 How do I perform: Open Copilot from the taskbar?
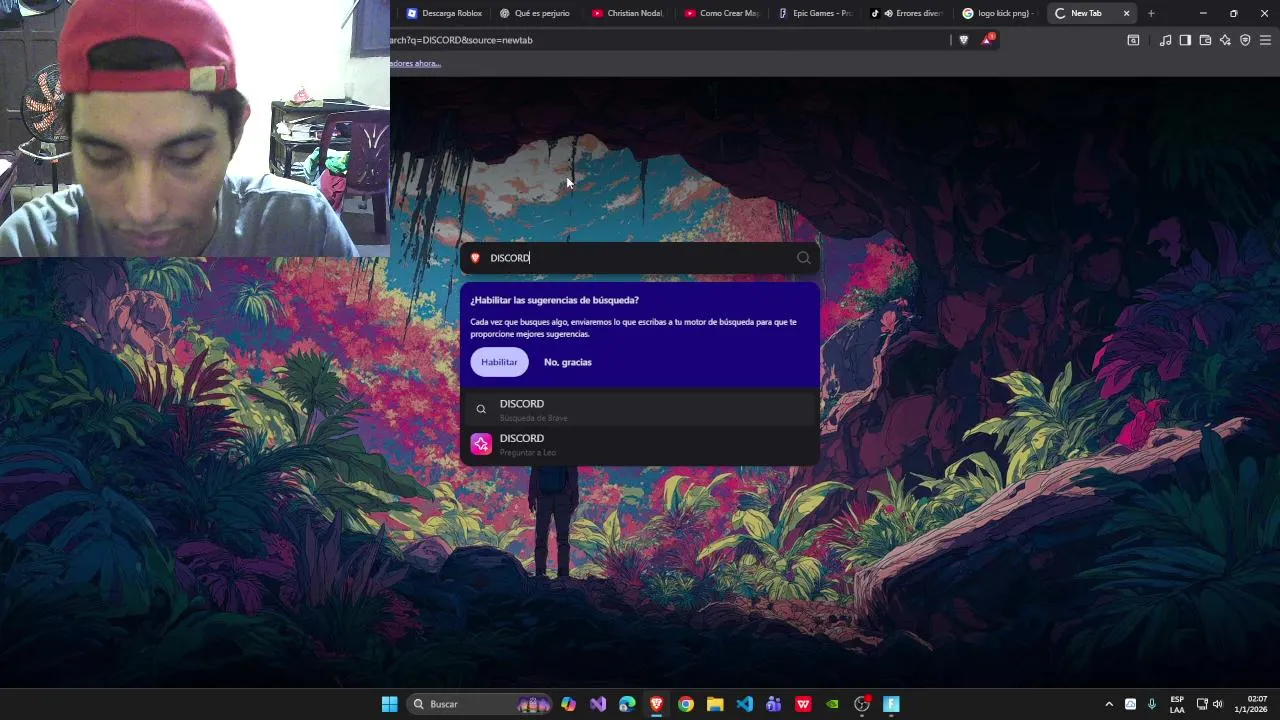click(569, 704)
